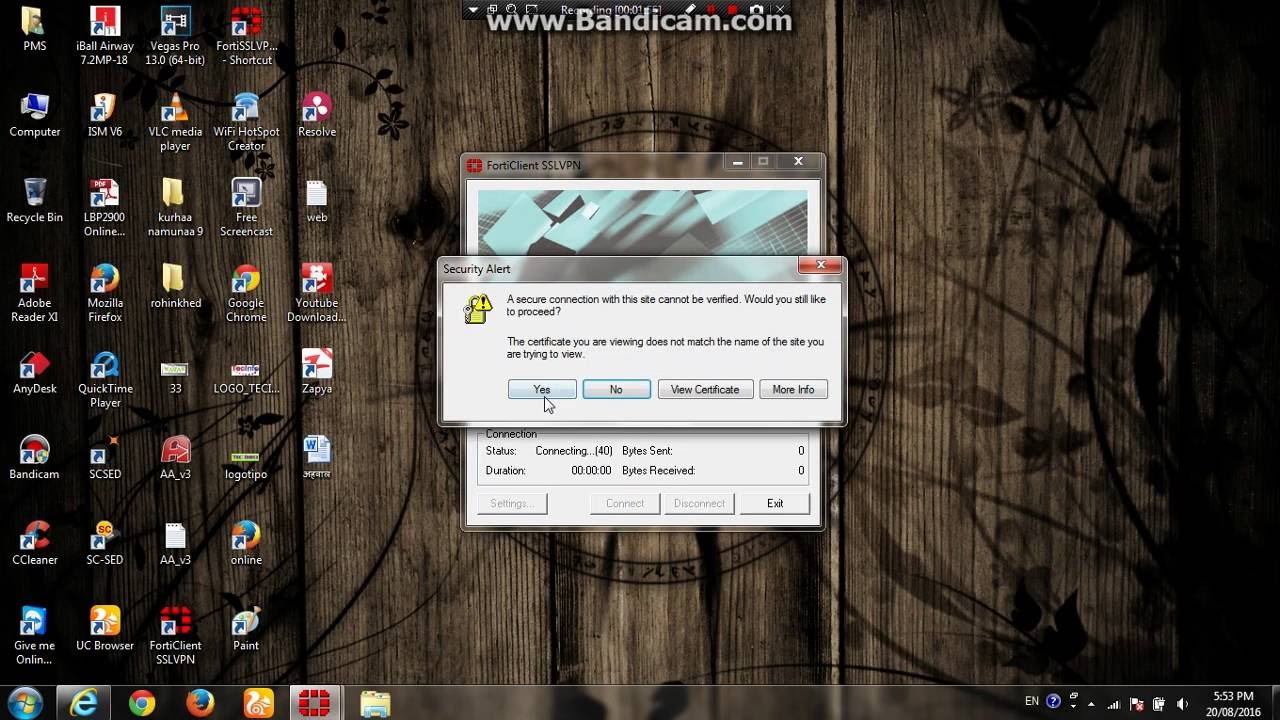Click the EN language indicator

(1032, 702)
